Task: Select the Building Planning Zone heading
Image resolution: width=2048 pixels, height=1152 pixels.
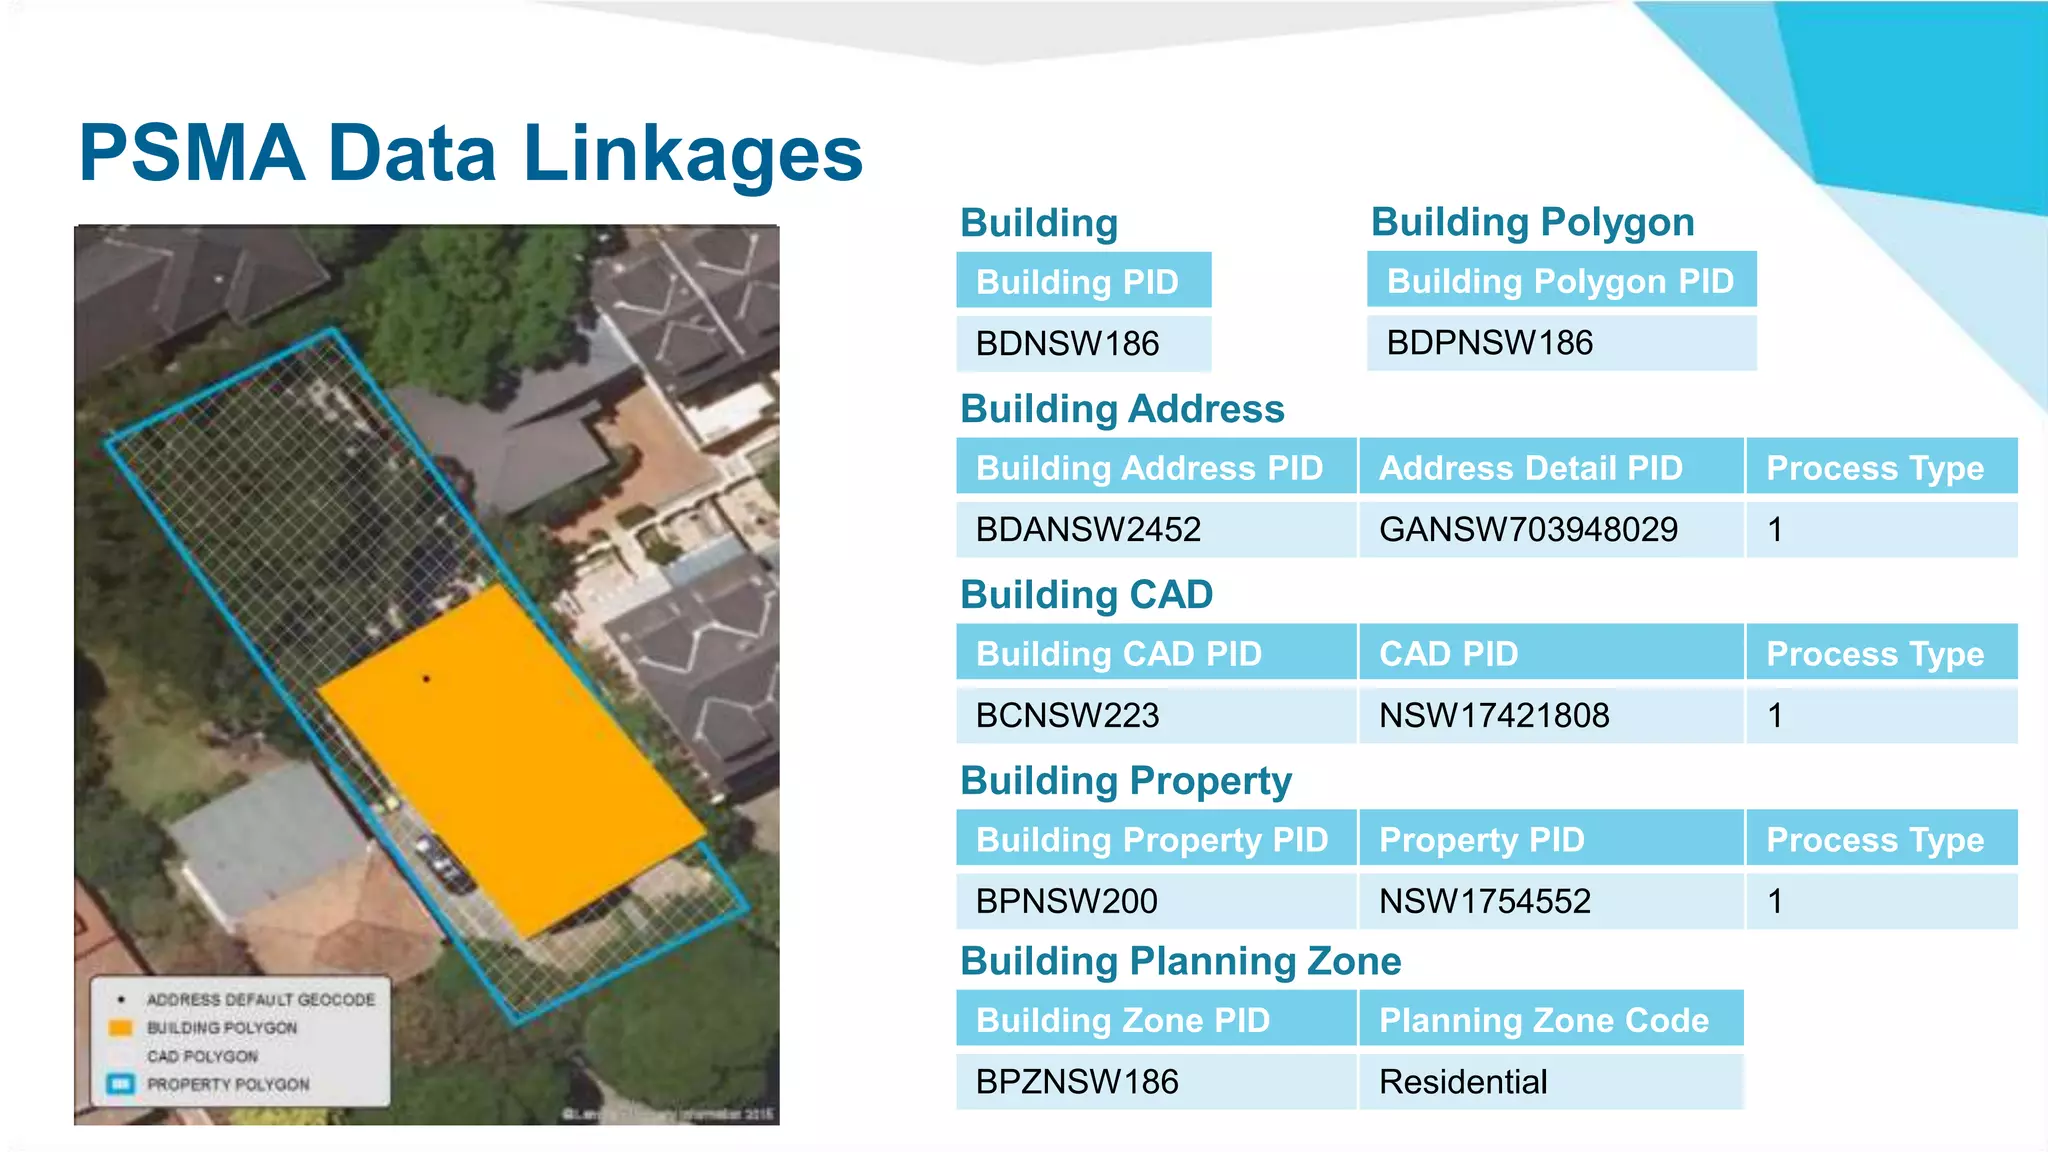Action: coord(1181,962)
